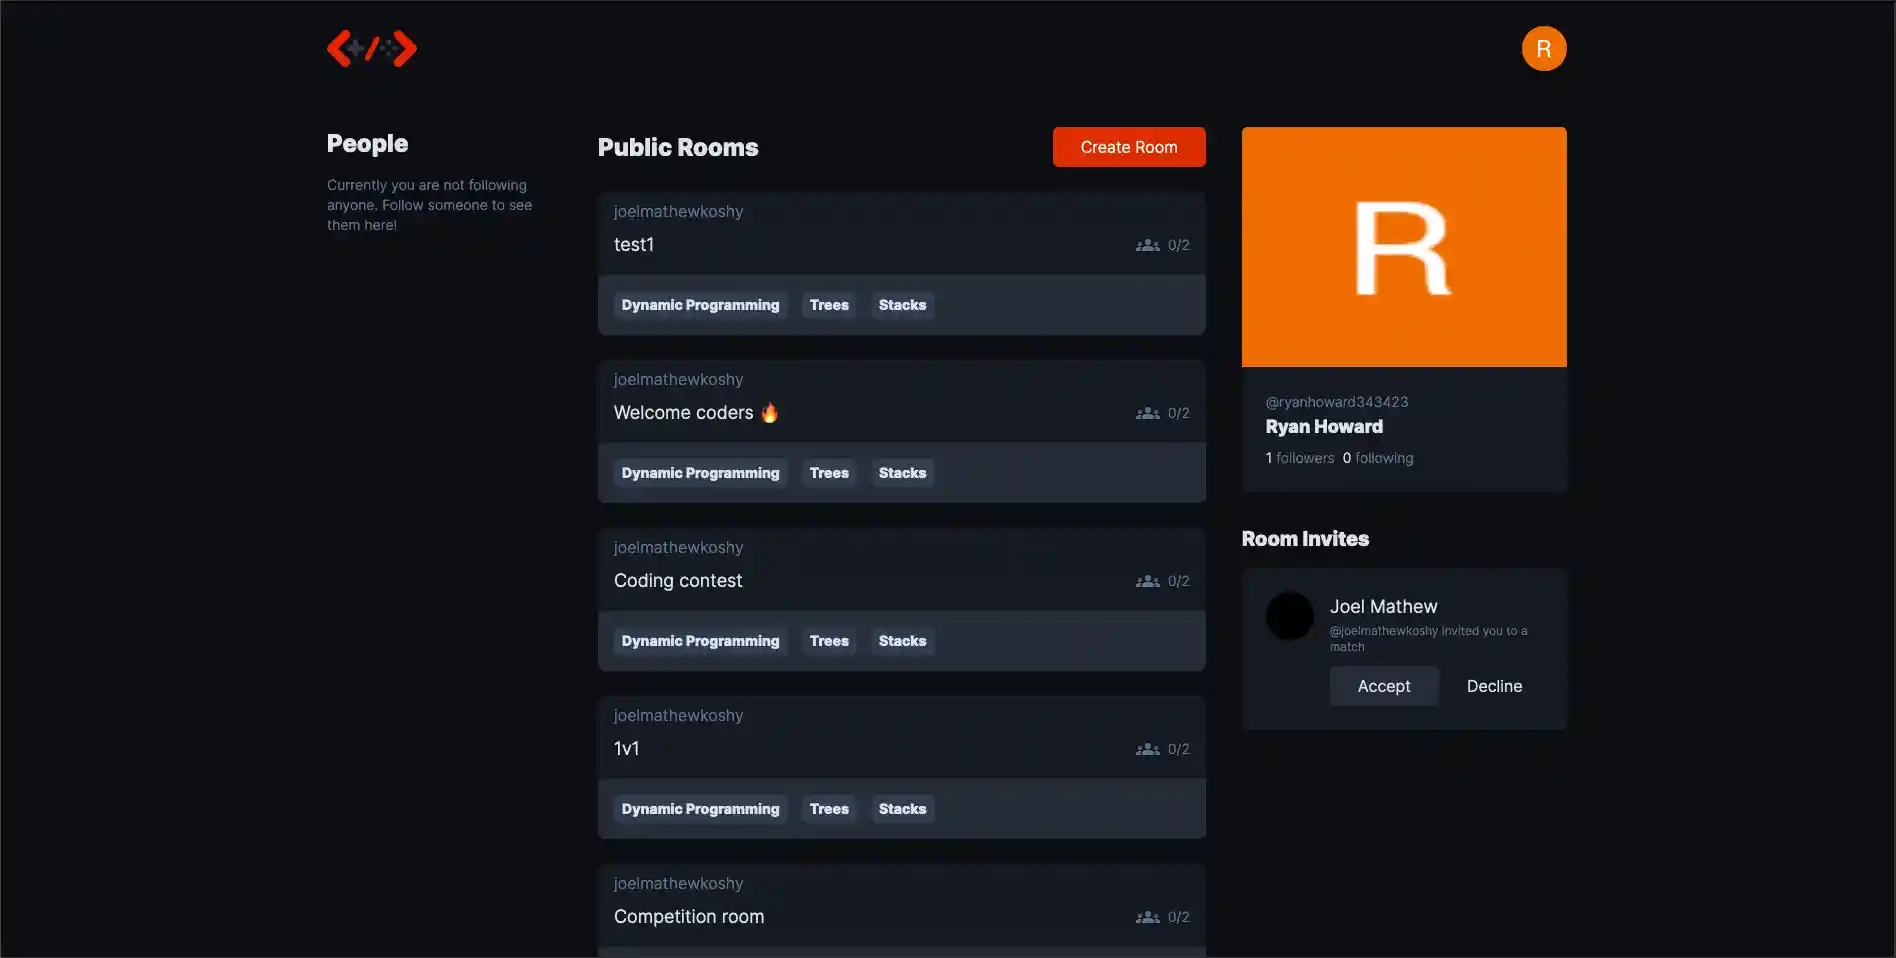
Task: Click Dynamic Programming tag on test1 room
Action: [x=700, y=305]
